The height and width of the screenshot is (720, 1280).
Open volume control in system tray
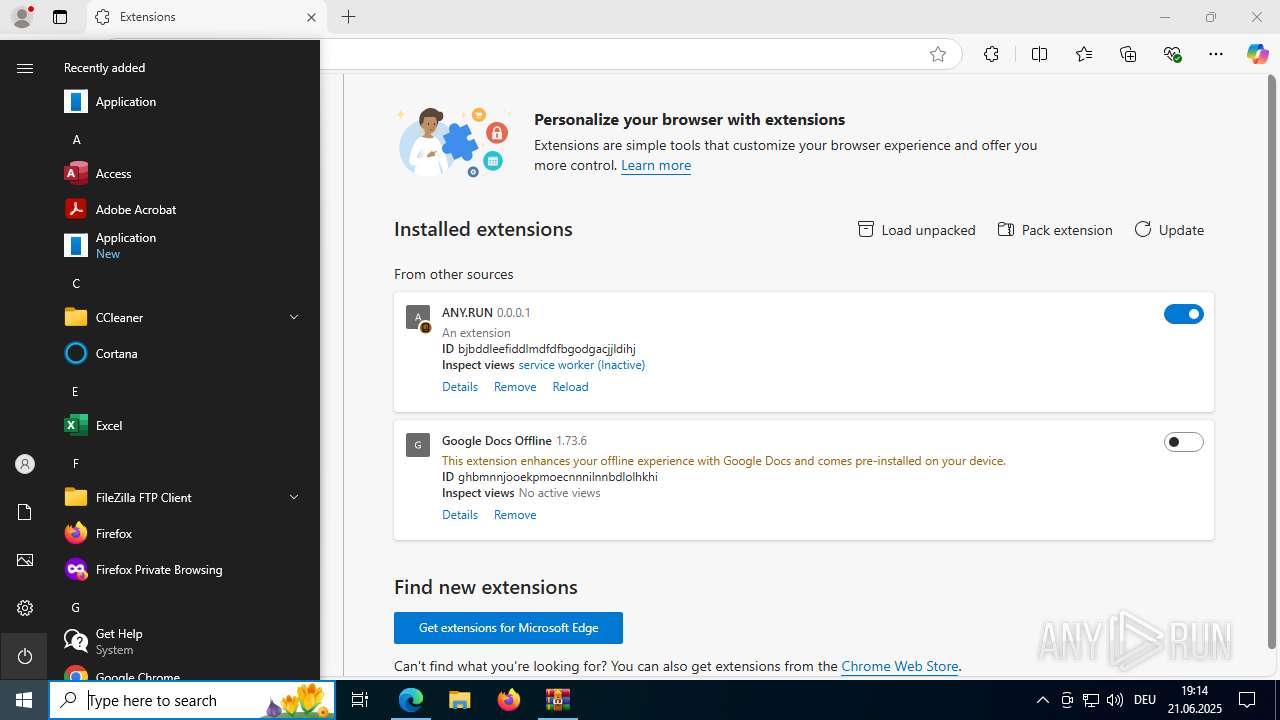[x=1115, y=700]
